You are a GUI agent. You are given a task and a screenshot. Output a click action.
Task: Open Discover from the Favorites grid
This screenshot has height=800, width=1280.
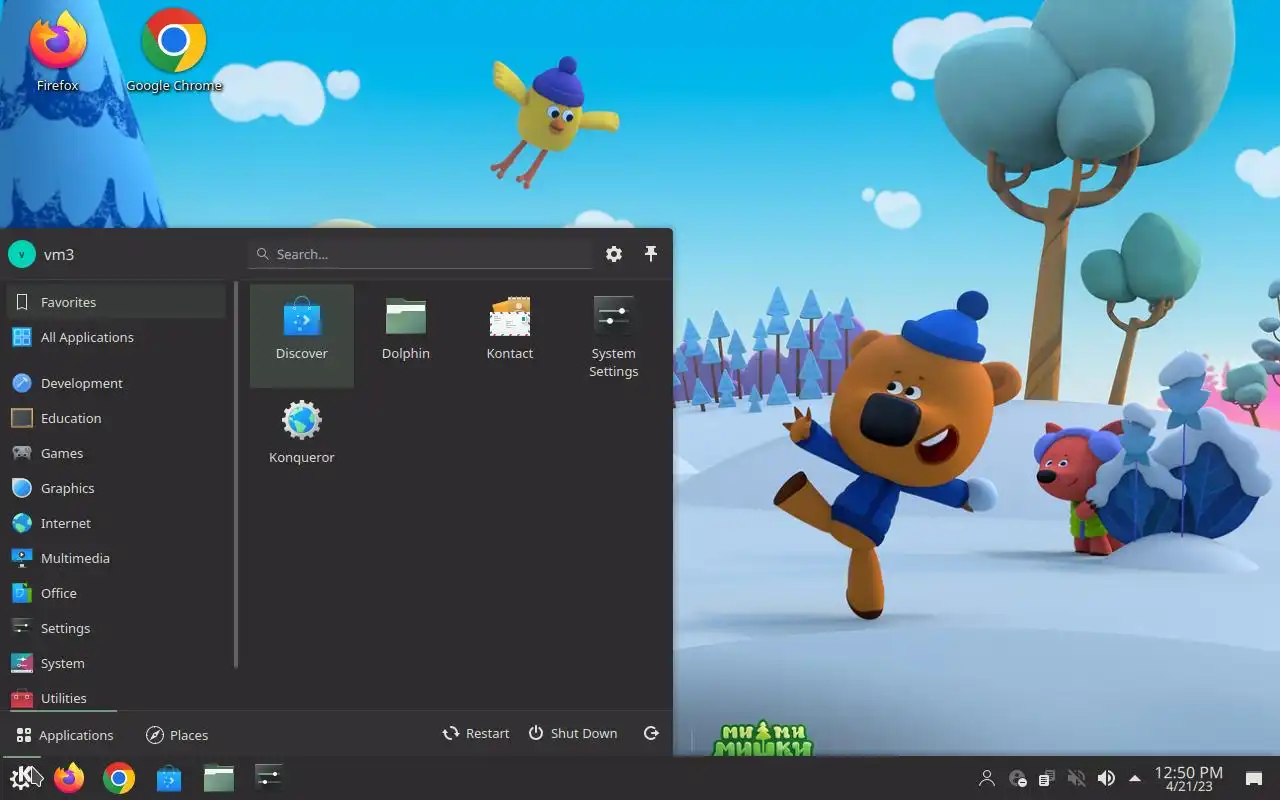301,335
